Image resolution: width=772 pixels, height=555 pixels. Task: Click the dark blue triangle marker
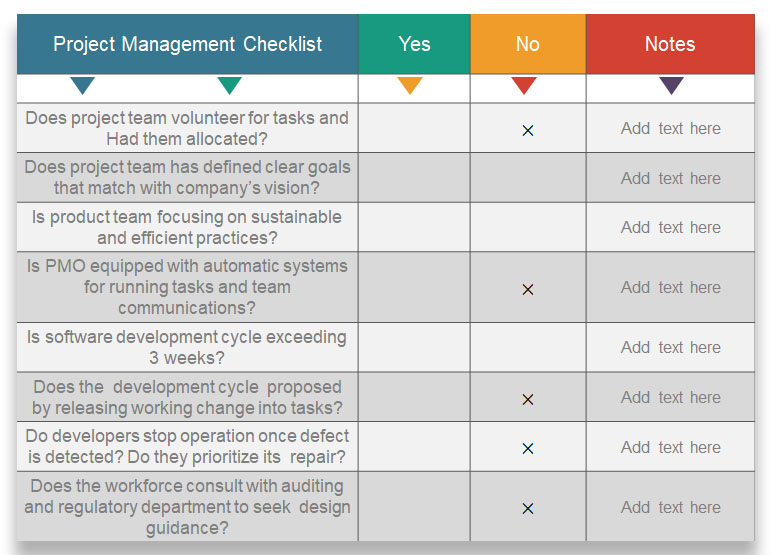[83, 86]
